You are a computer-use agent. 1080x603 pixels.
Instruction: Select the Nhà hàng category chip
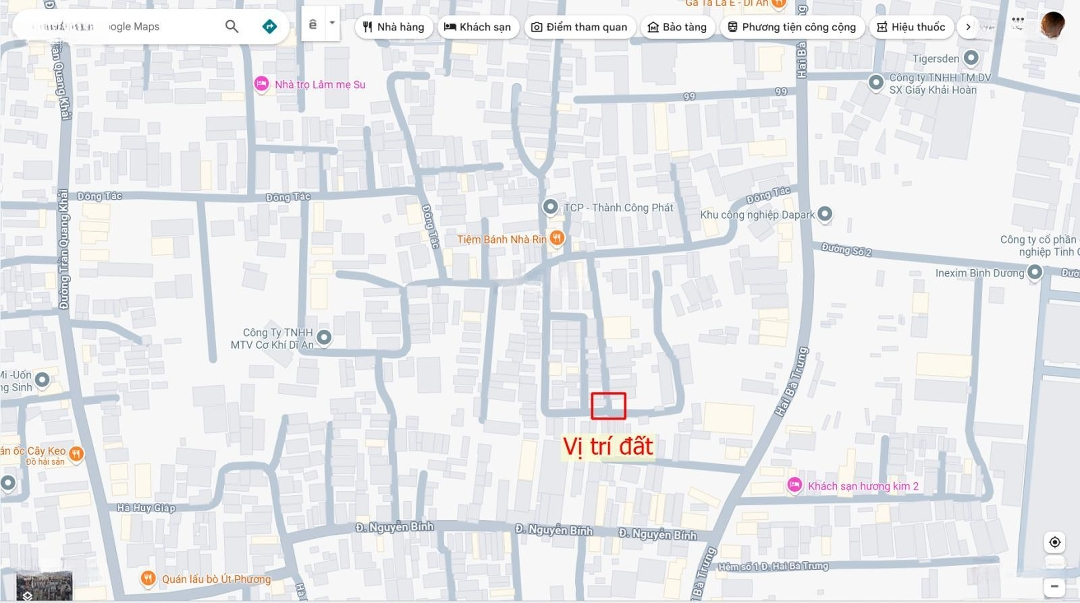point(393,27)
